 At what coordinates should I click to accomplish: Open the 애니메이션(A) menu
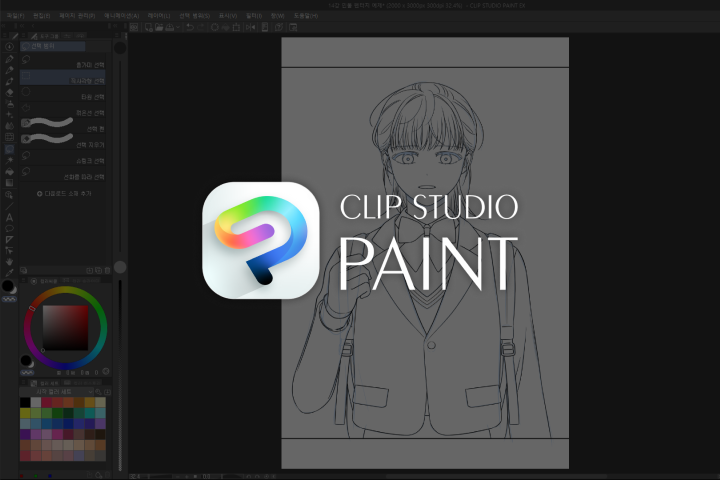tap(122, 16)
